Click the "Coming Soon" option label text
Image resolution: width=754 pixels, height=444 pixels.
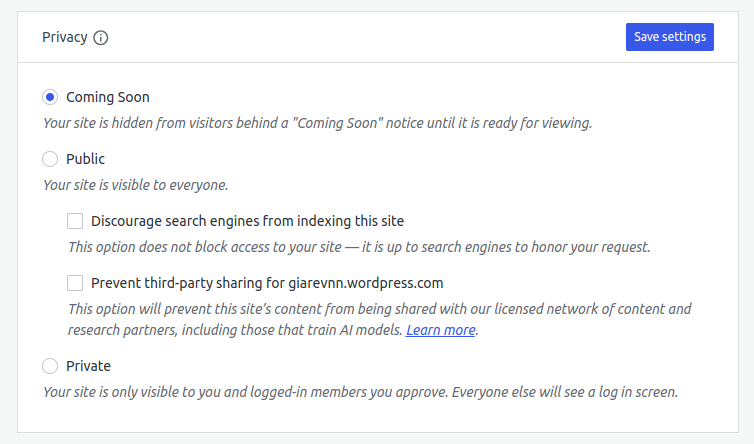point(107,97)
